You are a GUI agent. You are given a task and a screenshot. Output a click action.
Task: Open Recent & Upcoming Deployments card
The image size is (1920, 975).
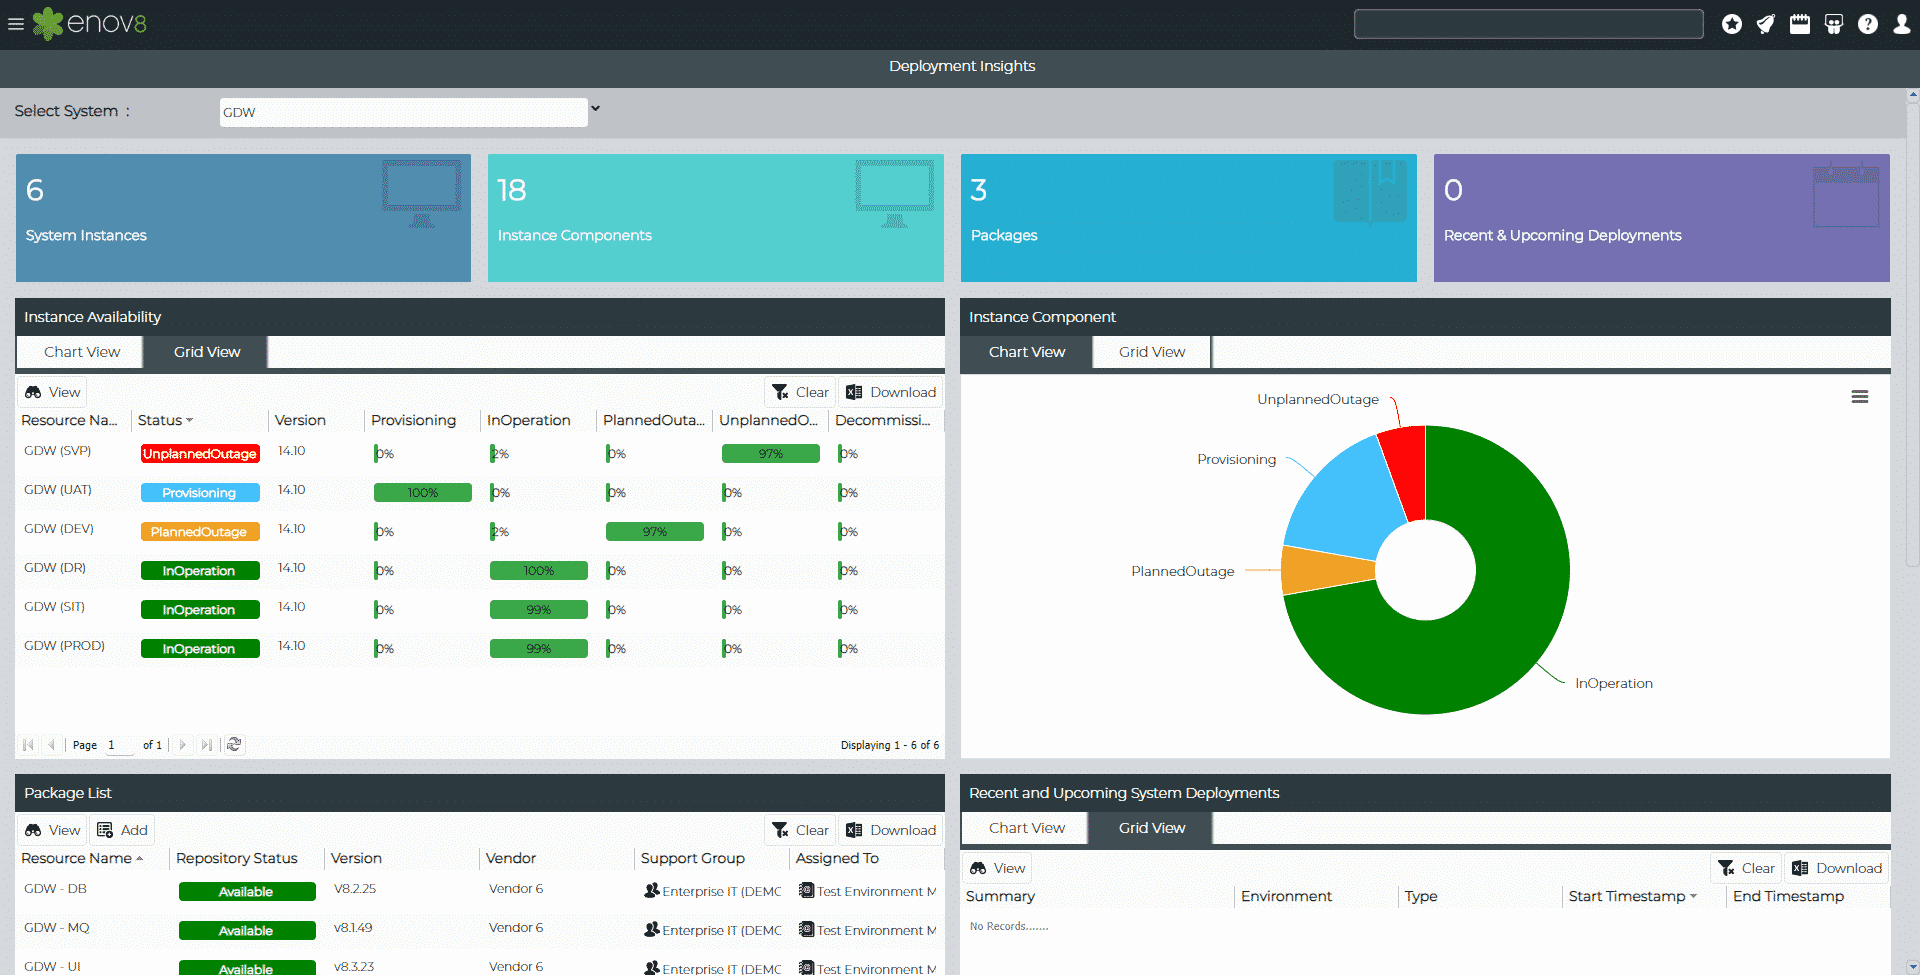tap(1661, 217)
